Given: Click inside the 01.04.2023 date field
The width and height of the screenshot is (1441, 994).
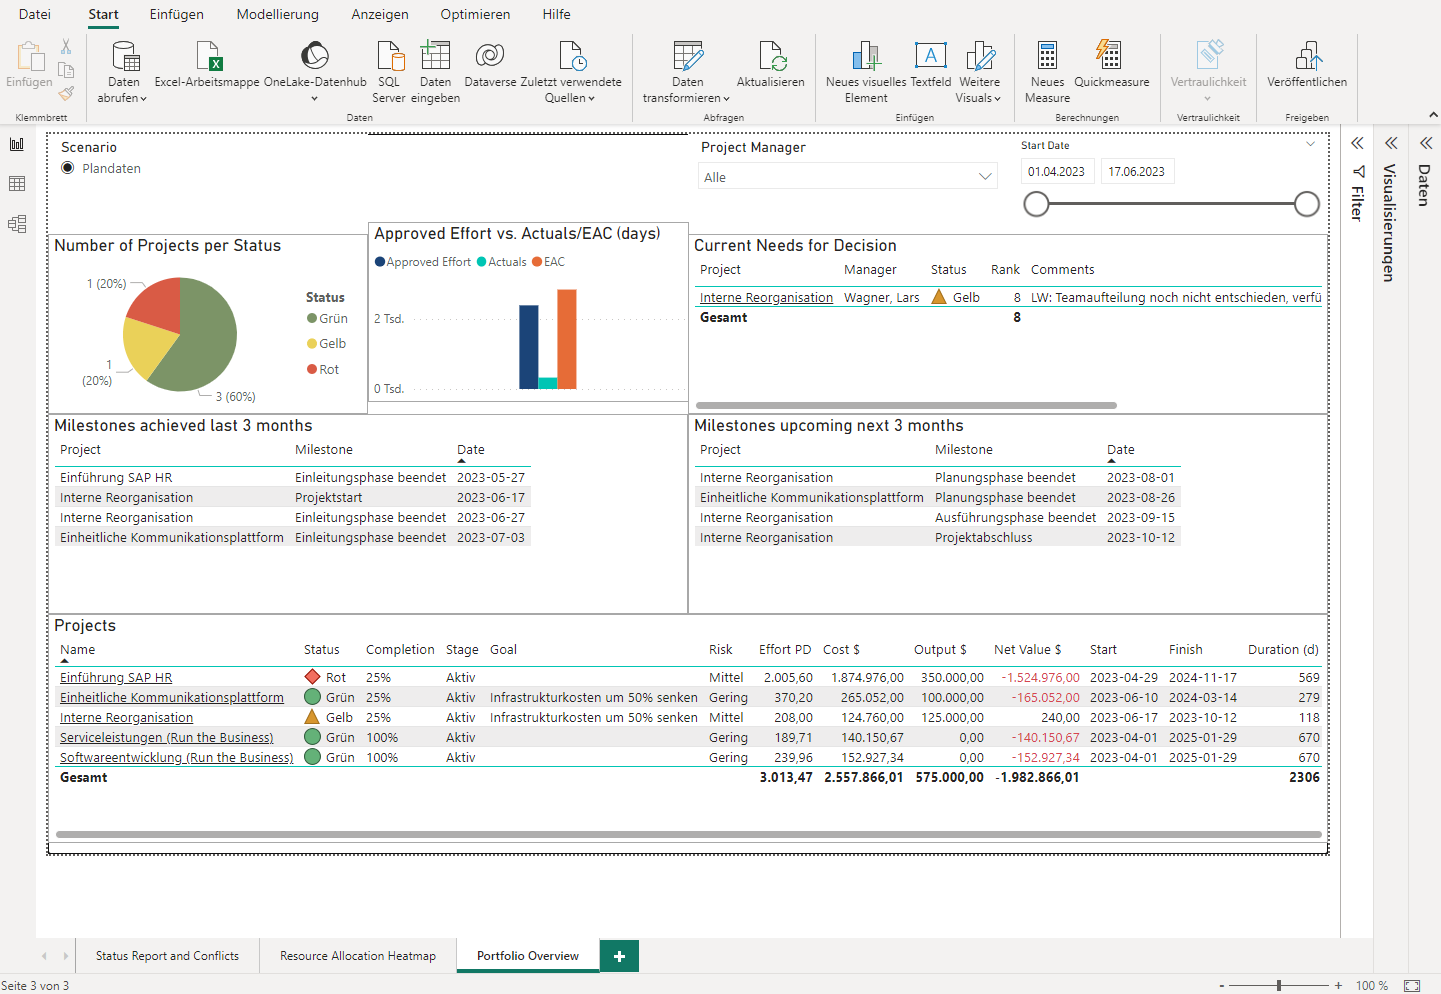Looking at the screenshot, I should [x=1056, y=170].
